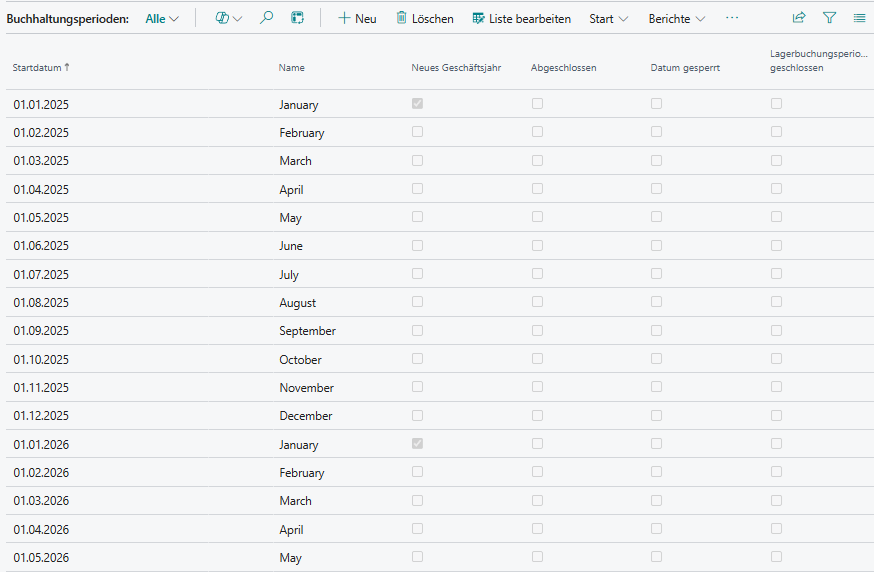
Task: Open the Start dropdown menu
Action: [608, 19]
